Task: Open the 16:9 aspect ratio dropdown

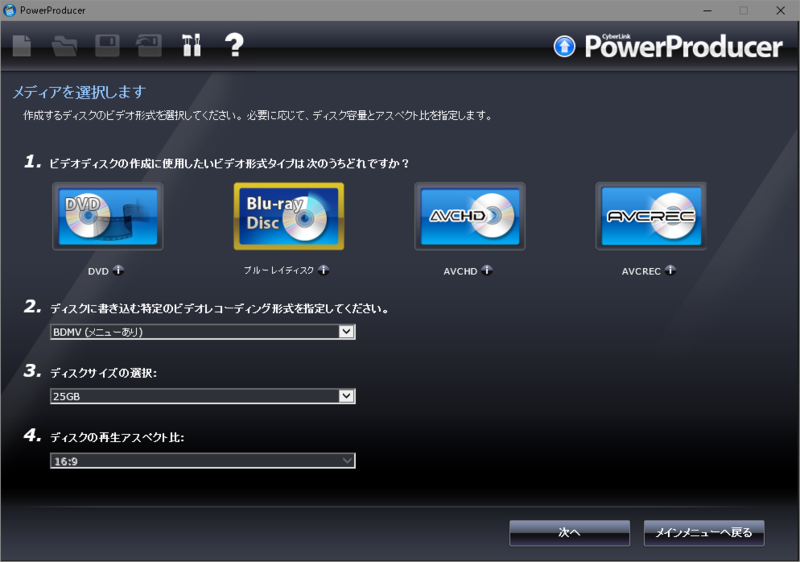Action: tap(203, 461)
